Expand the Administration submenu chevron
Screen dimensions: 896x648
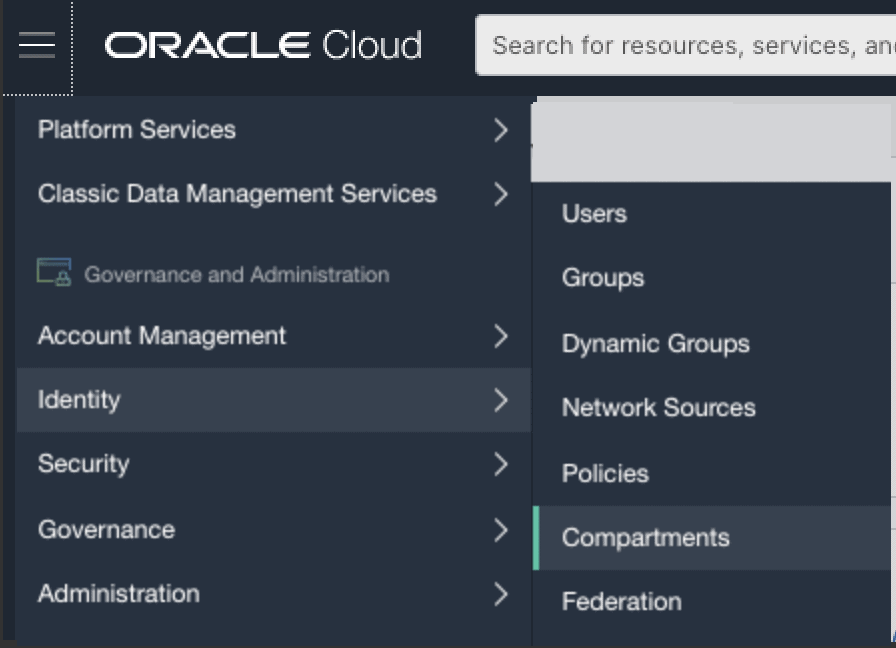pyautogui.click(x=501, y=594)
